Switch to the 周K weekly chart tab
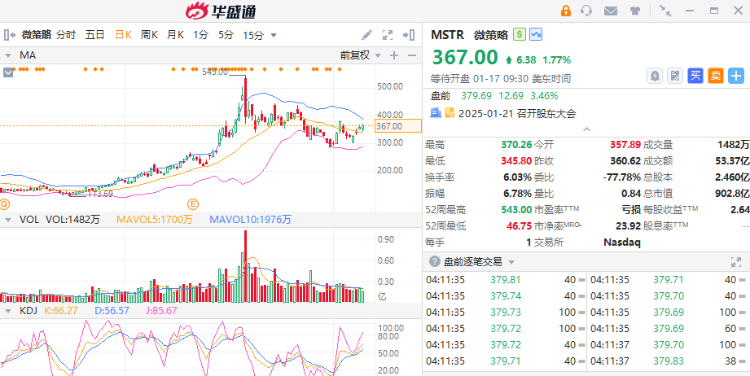This screenshot has height=376, width=750. click(x=149, y=35)
